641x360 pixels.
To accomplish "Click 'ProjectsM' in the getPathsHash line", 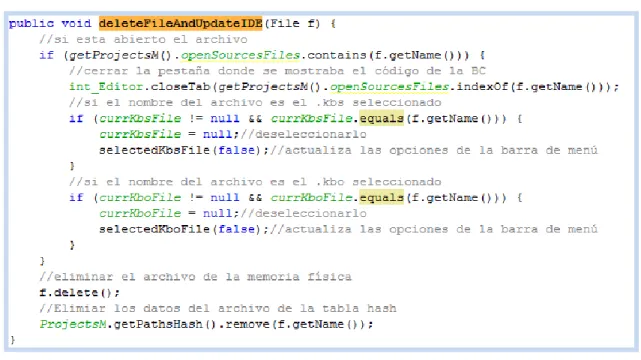I will point(73,324).
